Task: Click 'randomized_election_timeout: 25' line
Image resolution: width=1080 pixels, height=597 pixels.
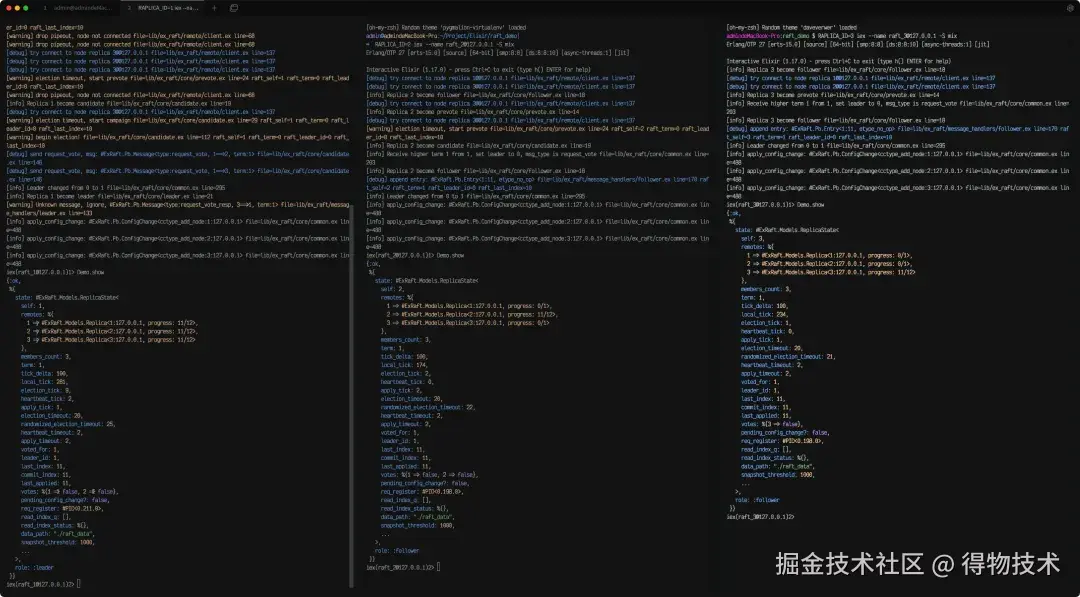Action: click(68, 424)
